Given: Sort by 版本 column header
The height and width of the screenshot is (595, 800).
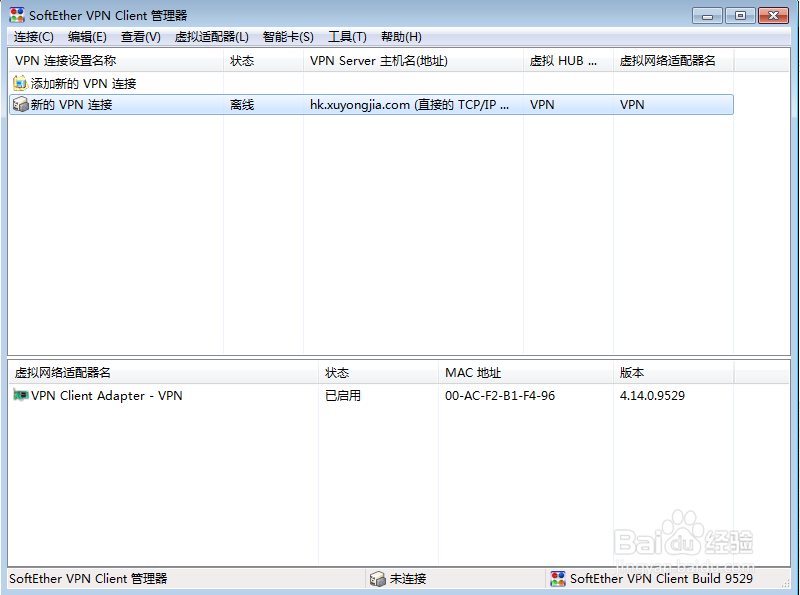Looking at the screenshot, I should coord(673,373).
